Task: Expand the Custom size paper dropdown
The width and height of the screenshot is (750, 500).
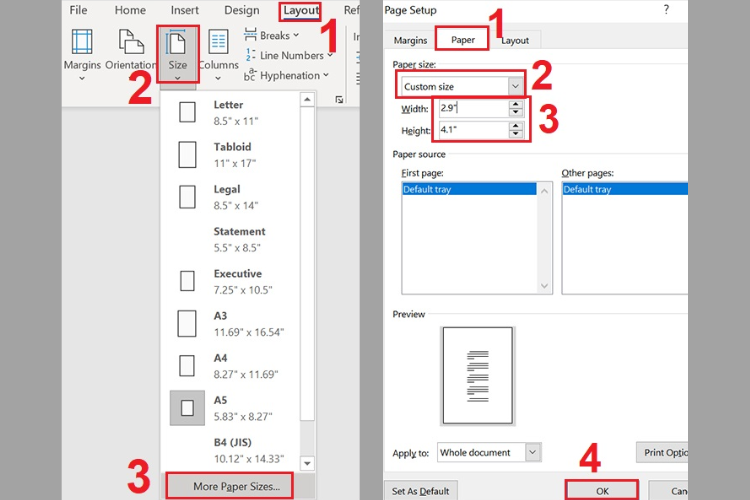Action: coord(515,86)
